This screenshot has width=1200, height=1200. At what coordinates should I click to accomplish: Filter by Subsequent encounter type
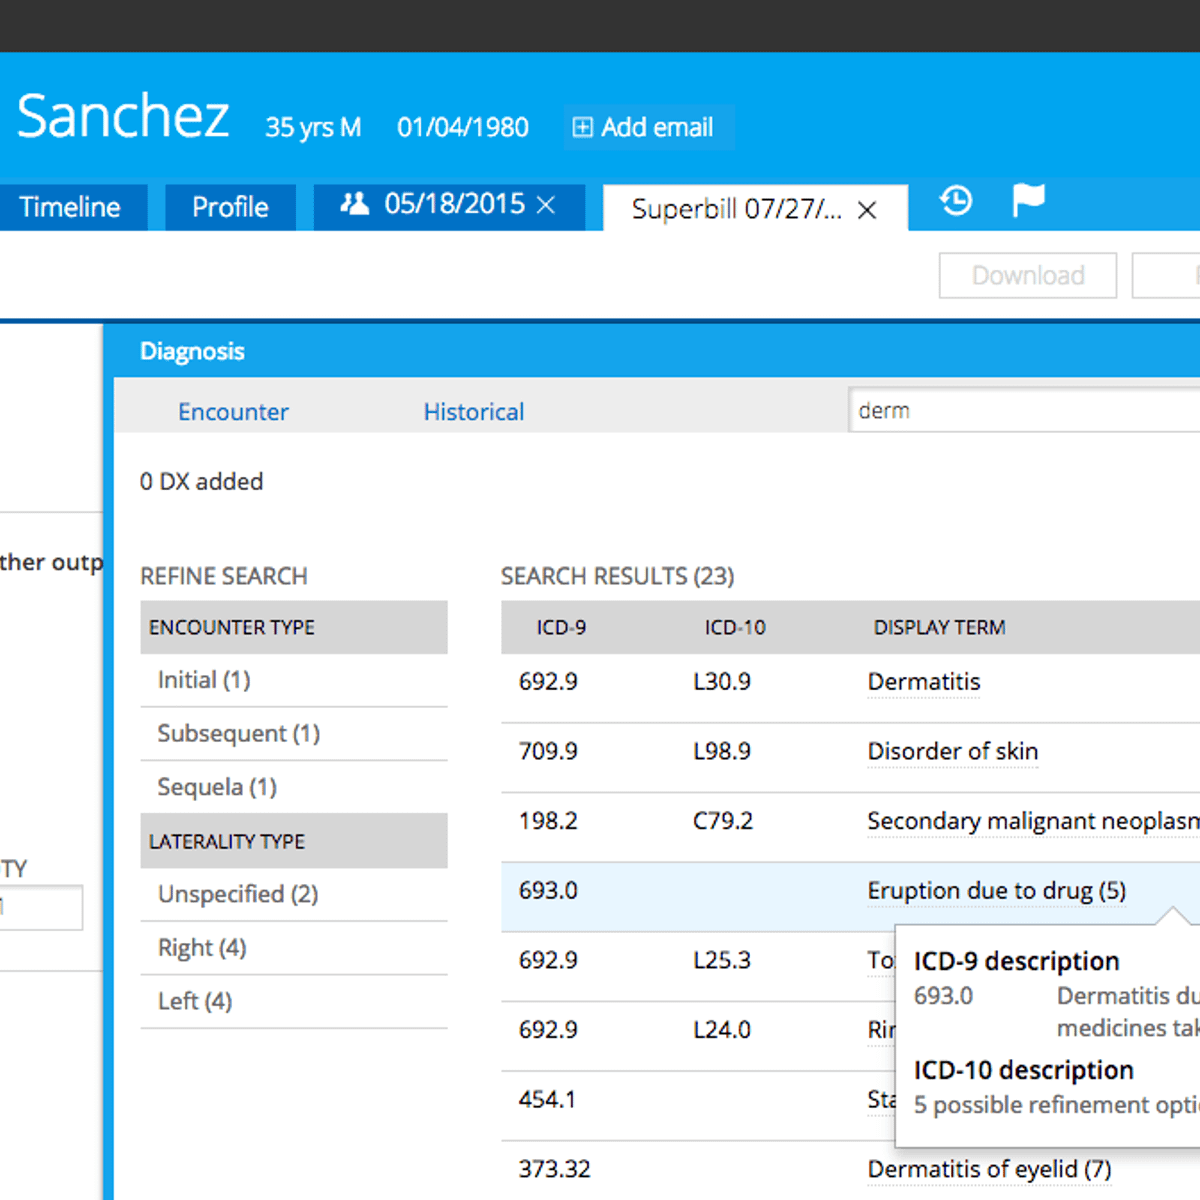[x=238, y=734]
